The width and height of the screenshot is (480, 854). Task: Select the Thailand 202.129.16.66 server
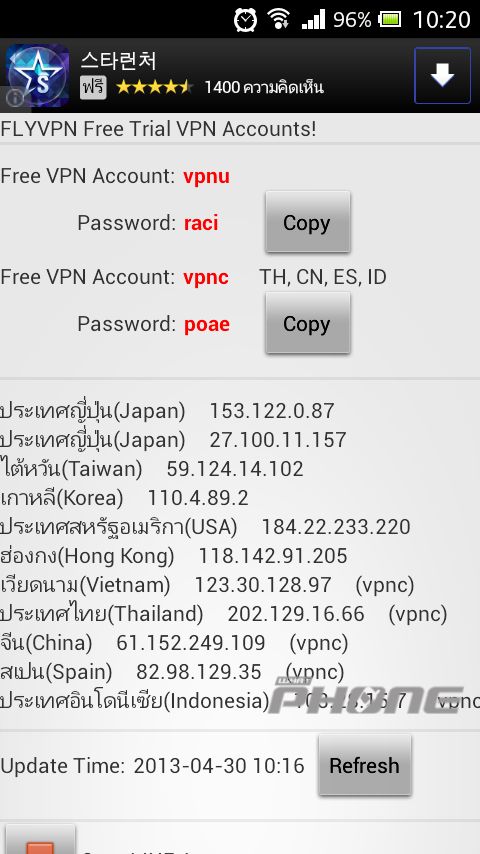point(224,614)
